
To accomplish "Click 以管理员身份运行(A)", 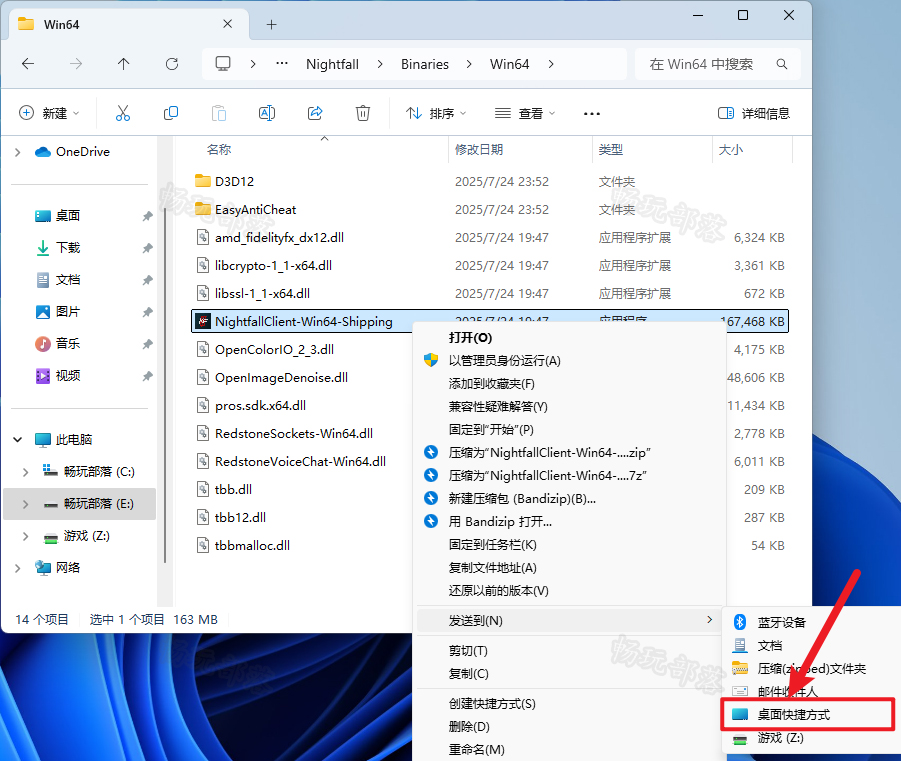I will point(505,360).
